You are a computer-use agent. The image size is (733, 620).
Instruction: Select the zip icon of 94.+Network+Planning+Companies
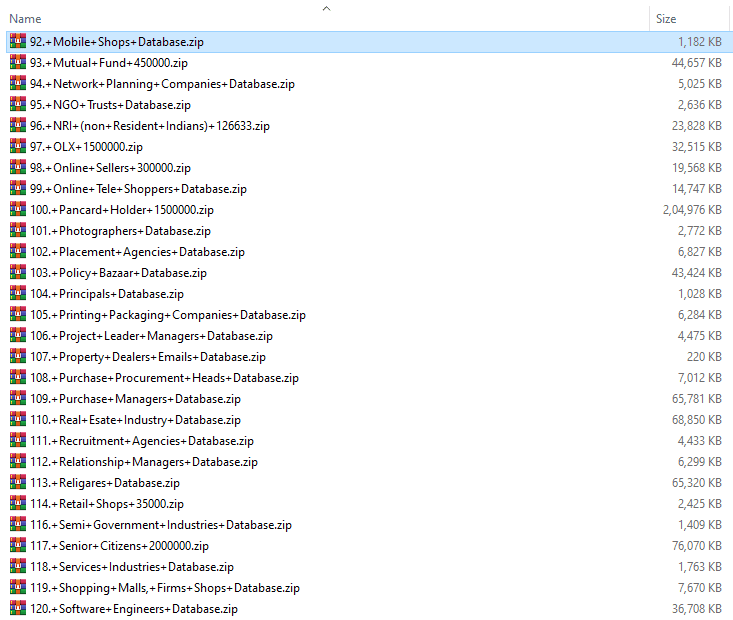click(18, 83)
